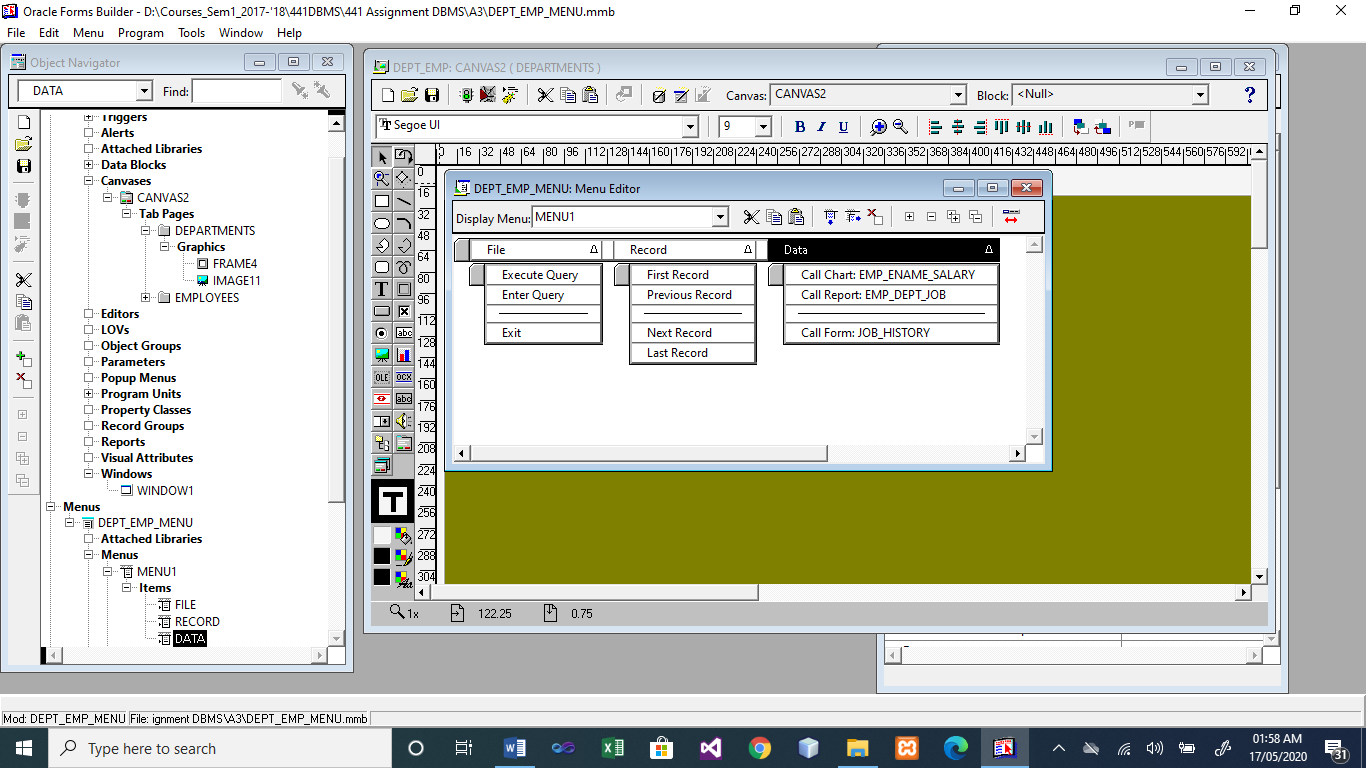This screenshot has height=768, width=1366.
Task: Toggle Bold text formatting
Action: 800,127
